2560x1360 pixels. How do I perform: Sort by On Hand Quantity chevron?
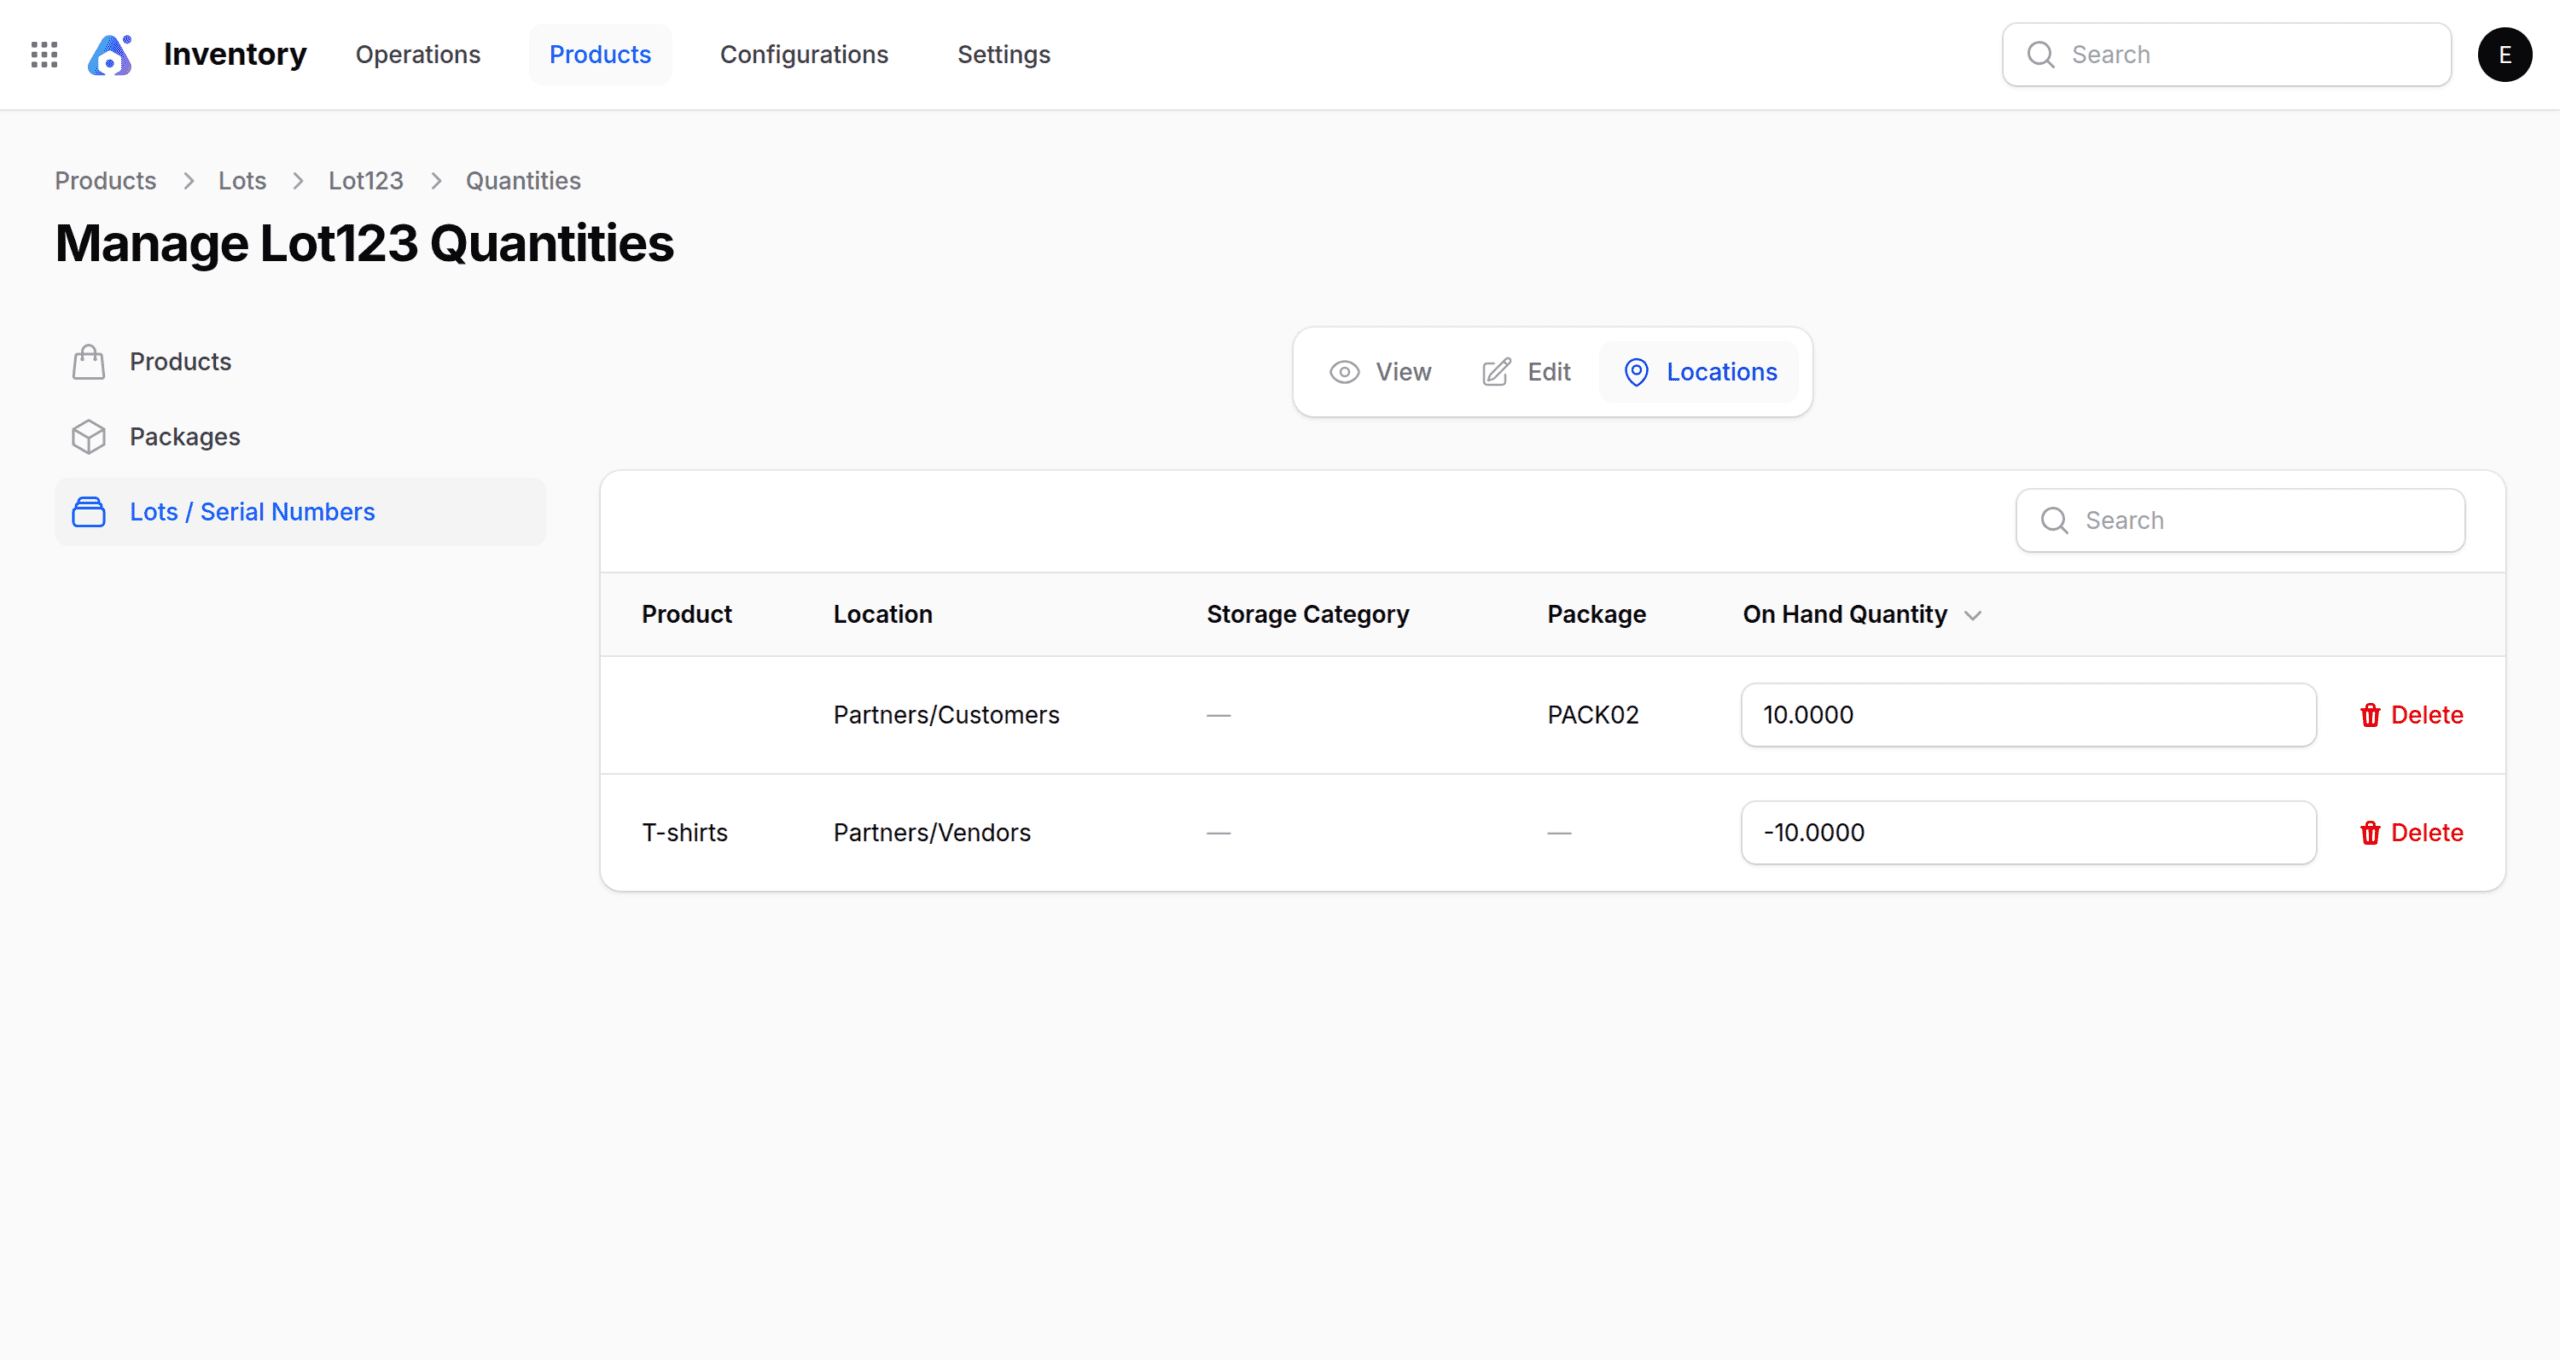1972,615
